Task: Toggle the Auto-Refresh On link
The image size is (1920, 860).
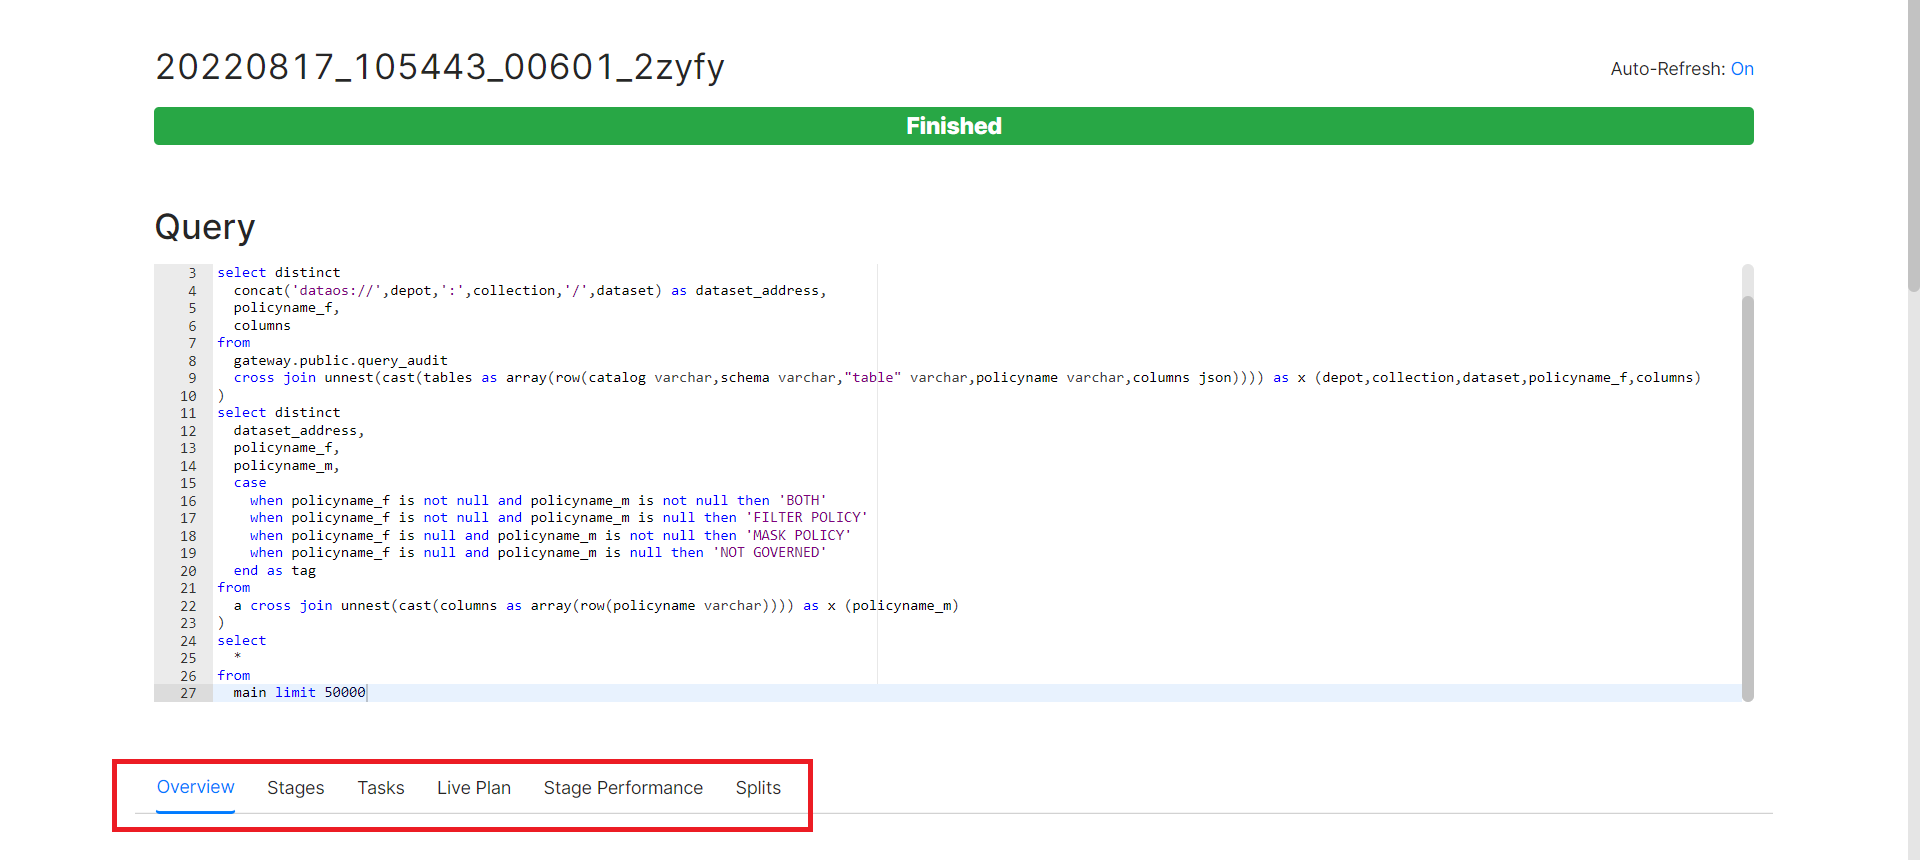Action: pos(1742,69)
